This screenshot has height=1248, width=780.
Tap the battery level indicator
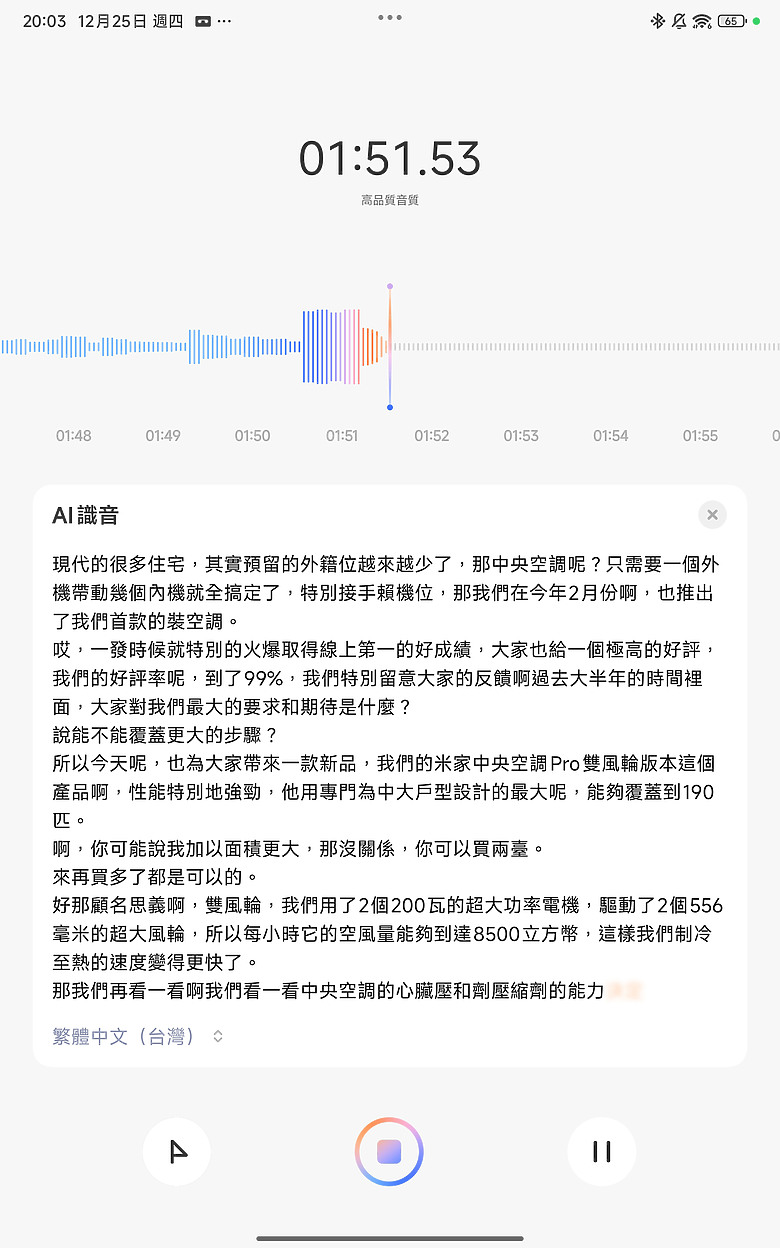tap(731, 21)
